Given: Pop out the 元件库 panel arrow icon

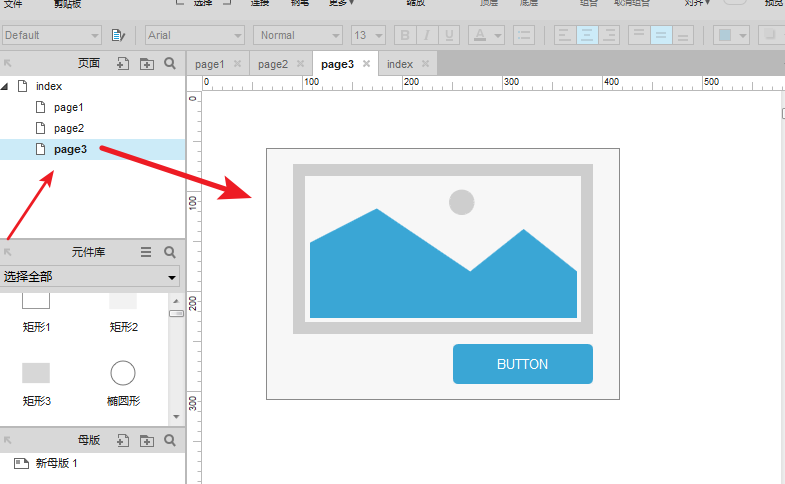Looking at the screenshot, I should click(8, 252).
